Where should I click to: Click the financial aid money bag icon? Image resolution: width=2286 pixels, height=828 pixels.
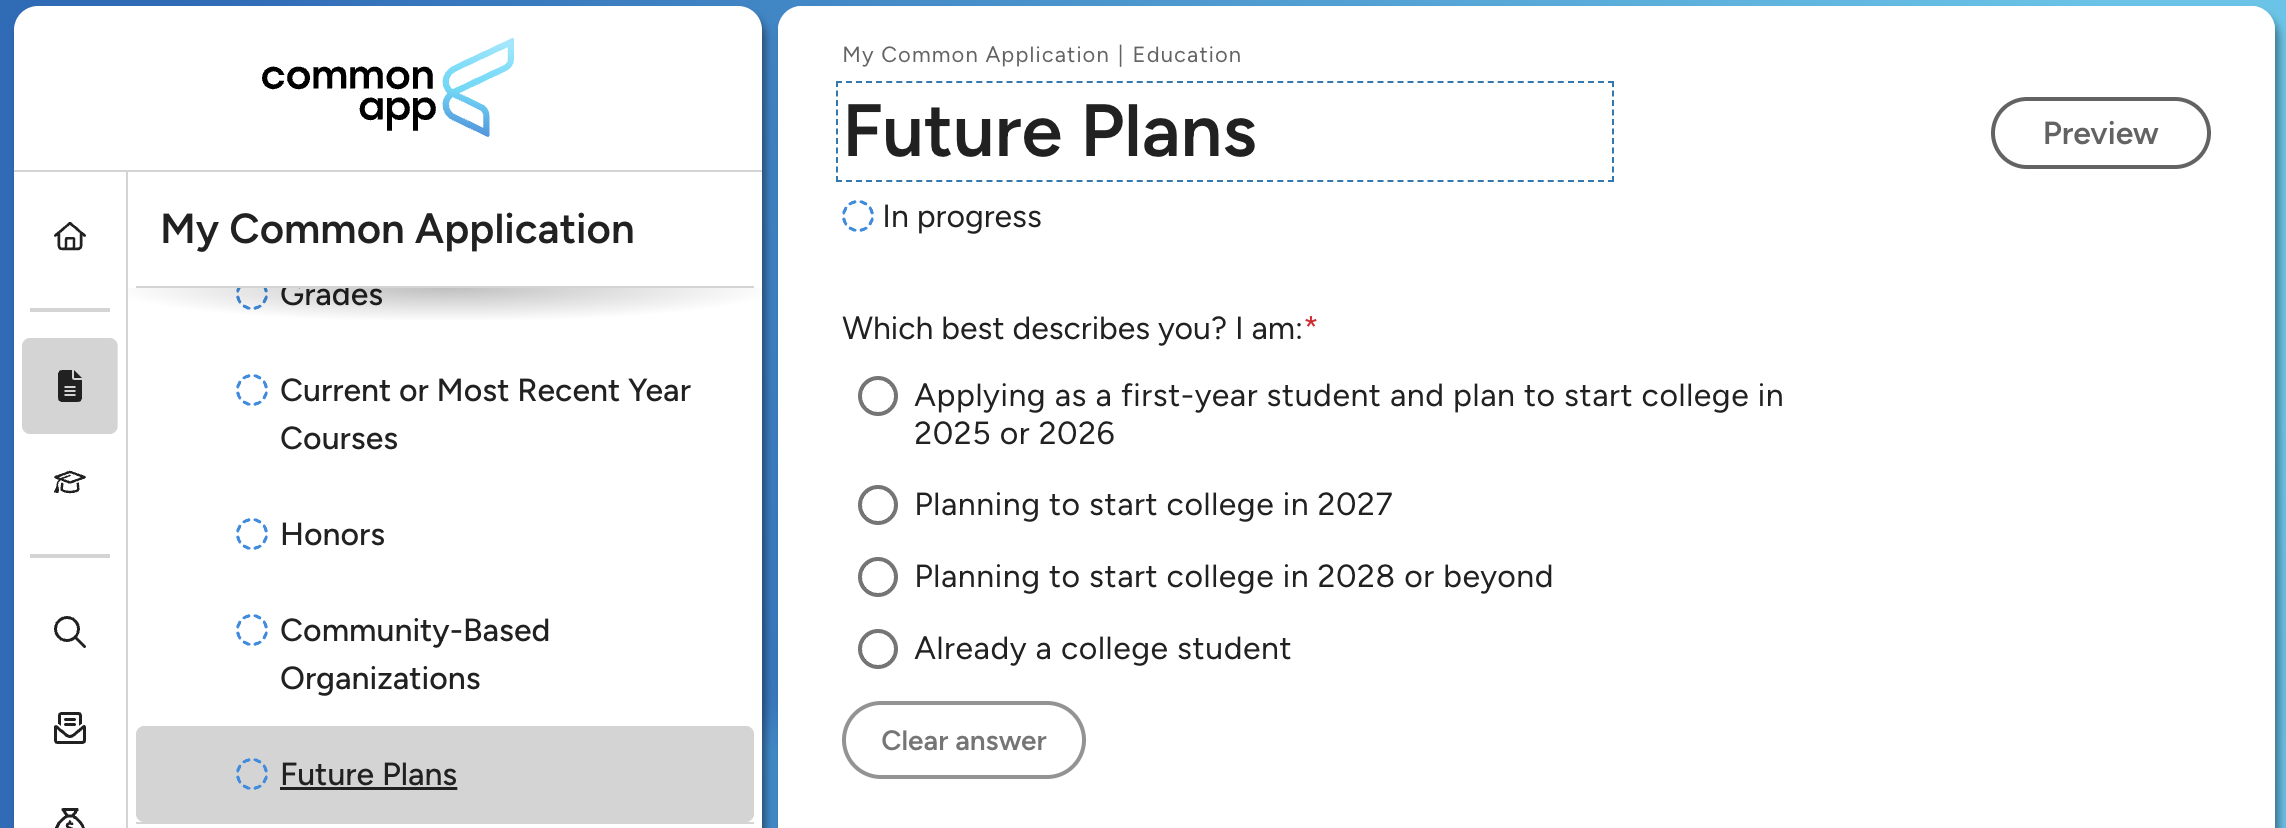click(x=70, y=818)
